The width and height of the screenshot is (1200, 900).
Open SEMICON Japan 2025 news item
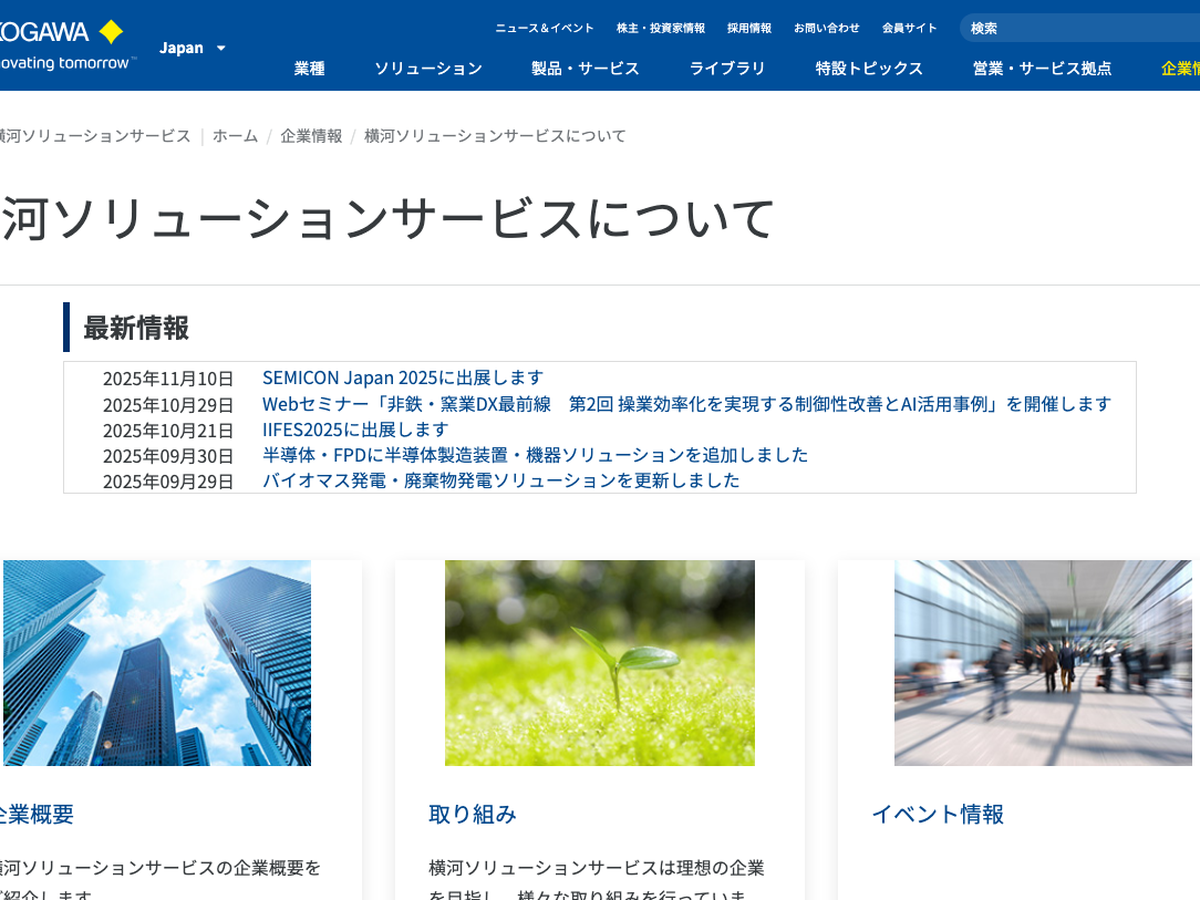(403, 378)
